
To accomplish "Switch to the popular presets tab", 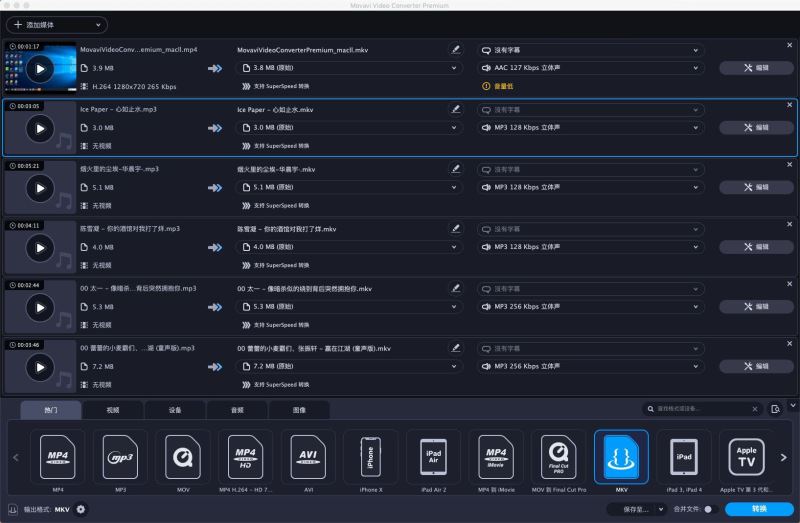I will click(x=51, y=410).
